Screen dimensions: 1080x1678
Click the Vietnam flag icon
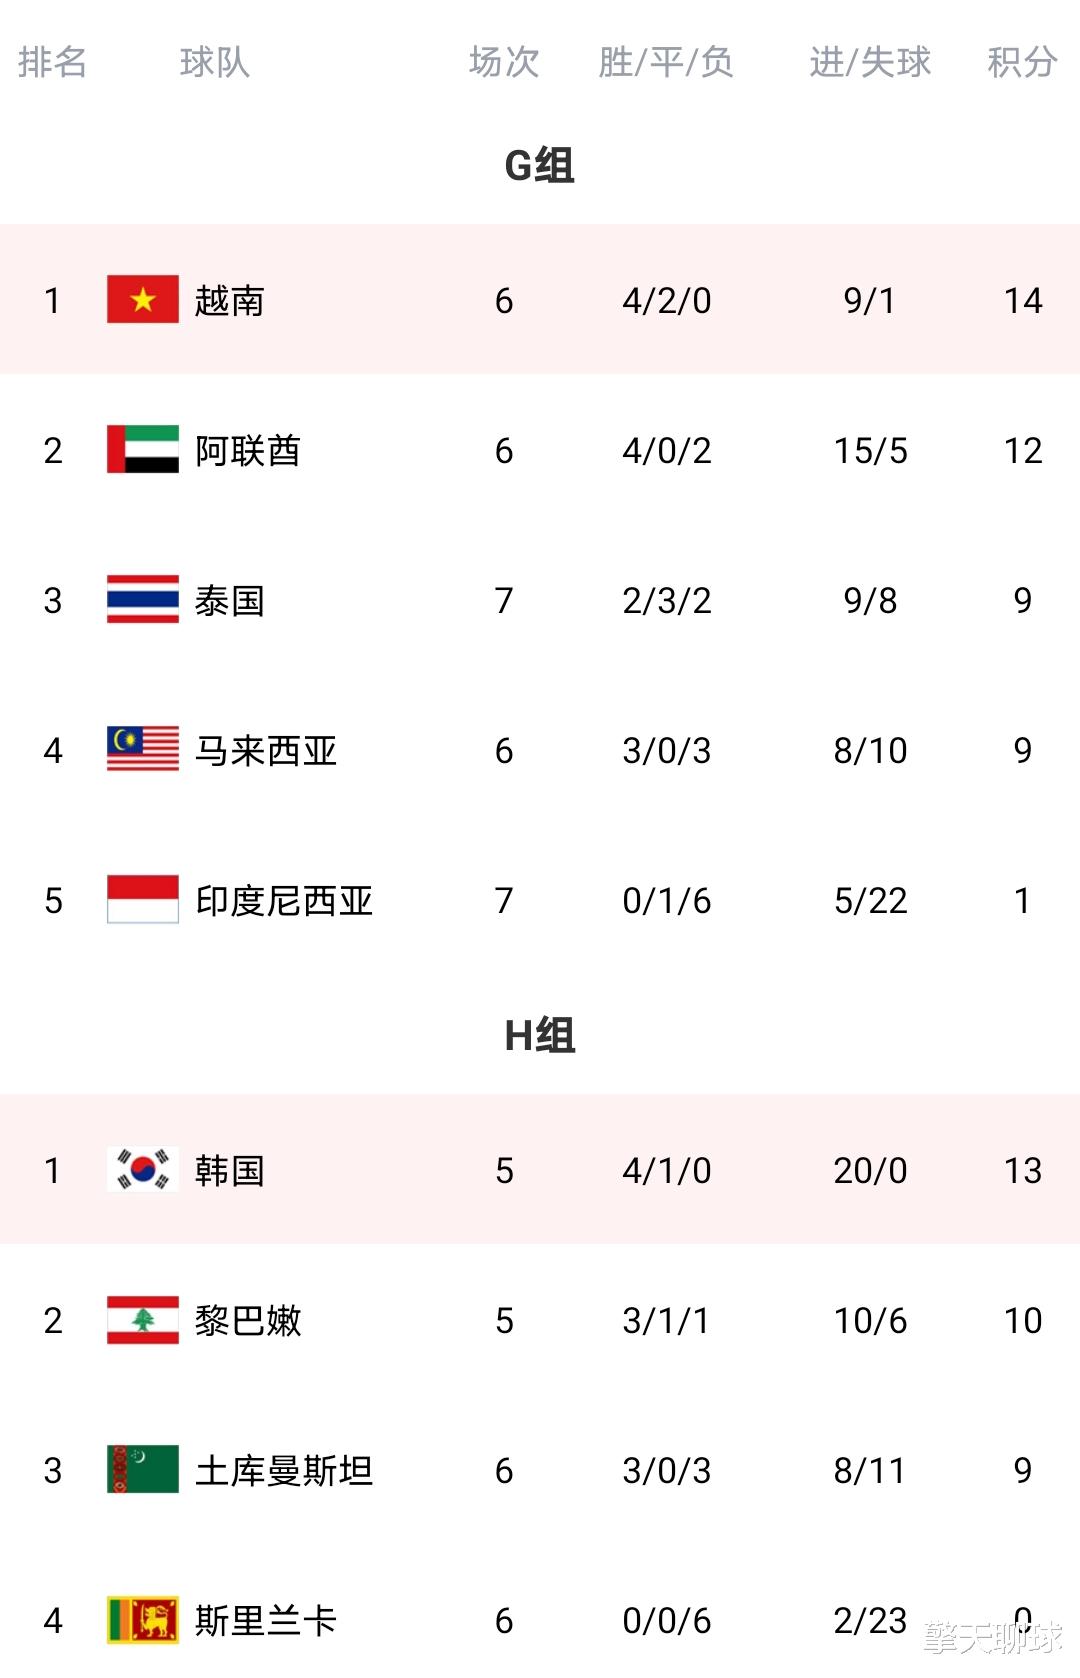(x=143, y=299)
